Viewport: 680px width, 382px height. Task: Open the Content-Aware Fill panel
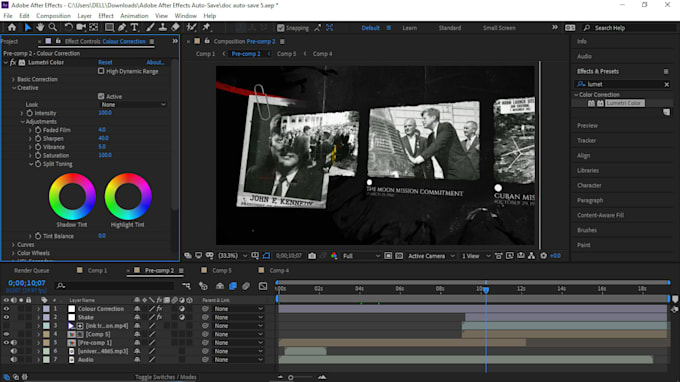point(600,215)
